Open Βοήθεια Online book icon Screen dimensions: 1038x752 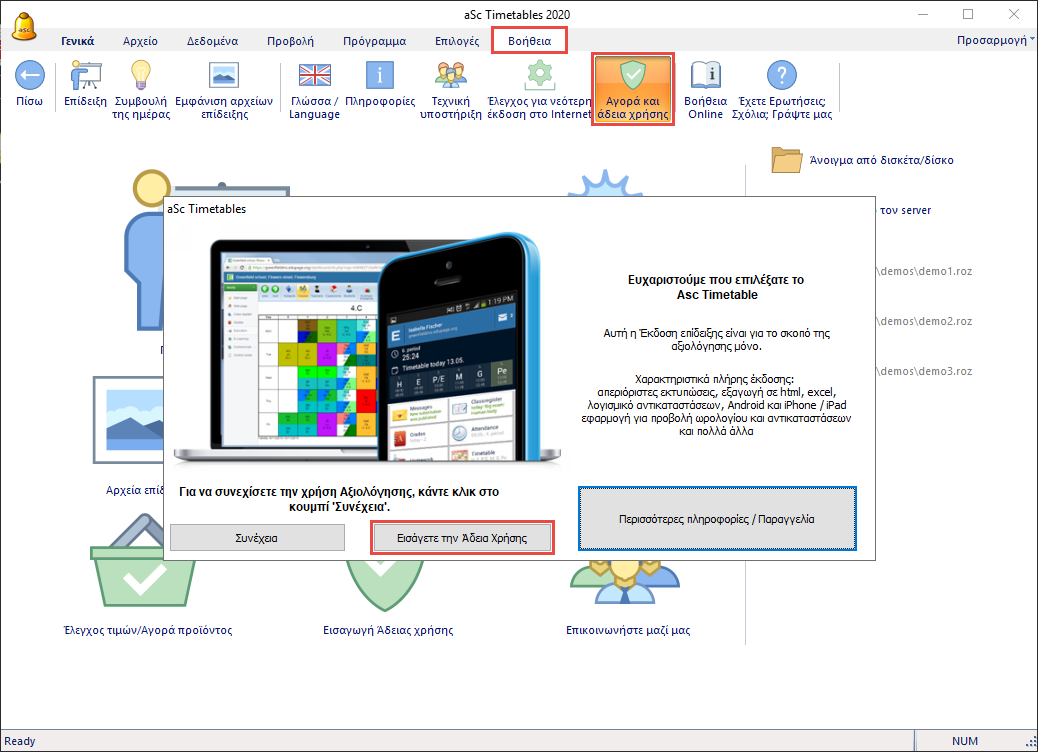tap(705, 76)
